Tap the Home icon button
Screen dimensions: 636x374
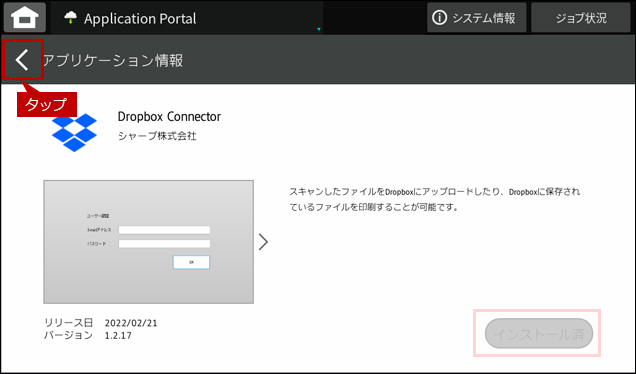25,17
